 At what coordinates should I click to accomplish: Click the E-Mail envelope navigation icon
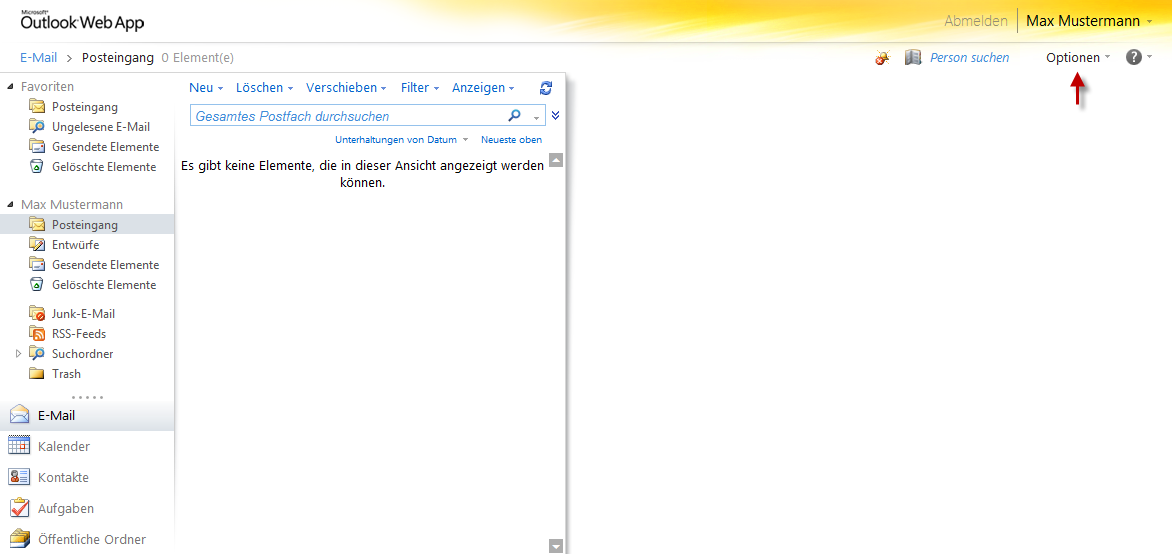[x=19, y=416]
